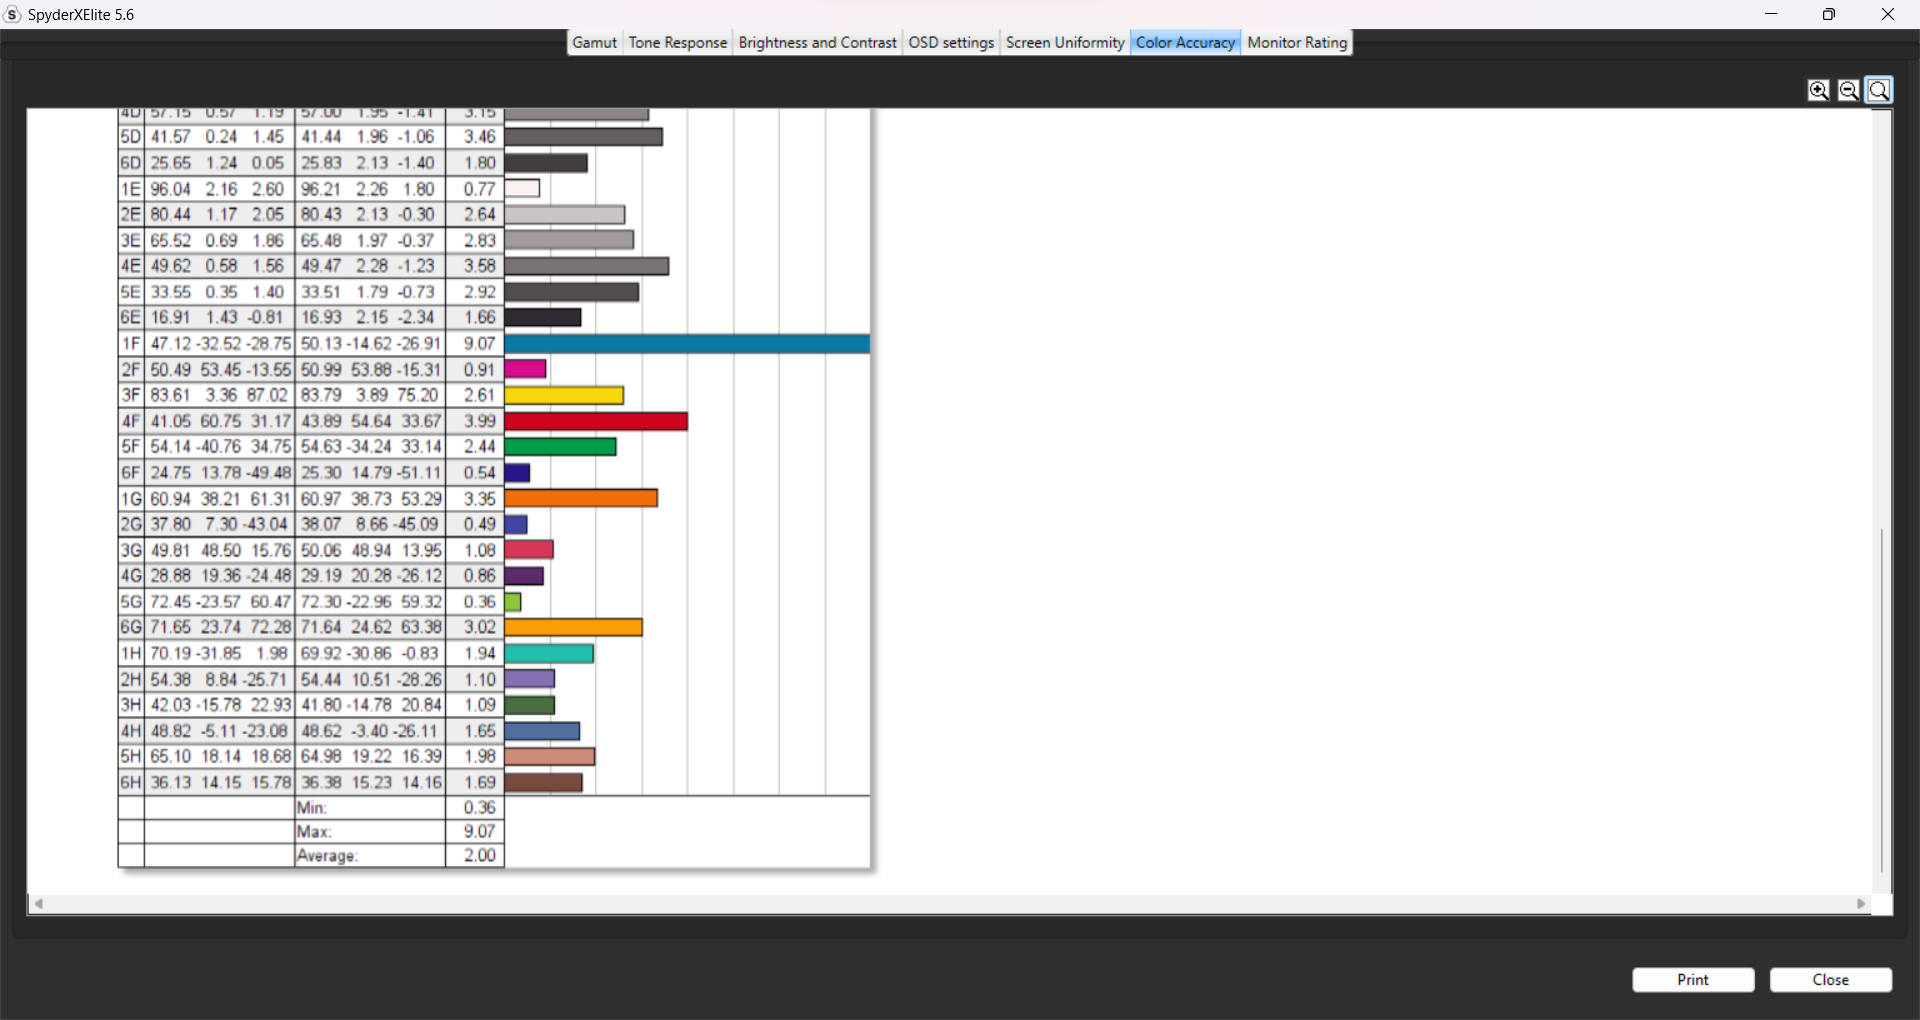This screenshot has height=1020, width=1920.
Task: Show the Screen Uniformity tab
Action: pyautogui.click(x=1065, y=42)
